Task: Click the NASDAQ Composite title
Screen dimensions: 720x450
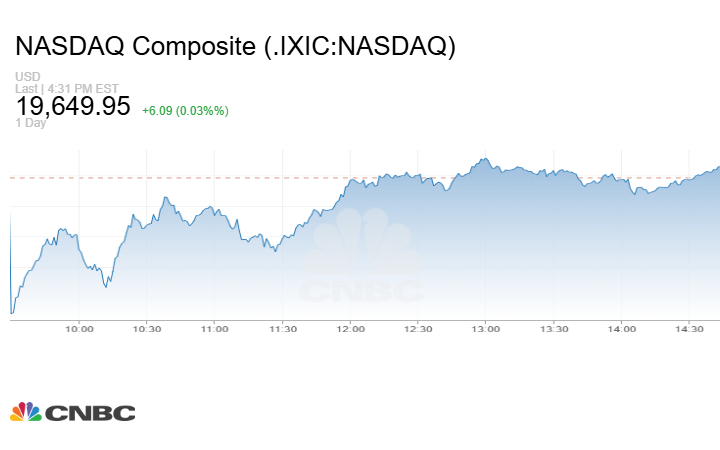Action: [x=236, y=47]
